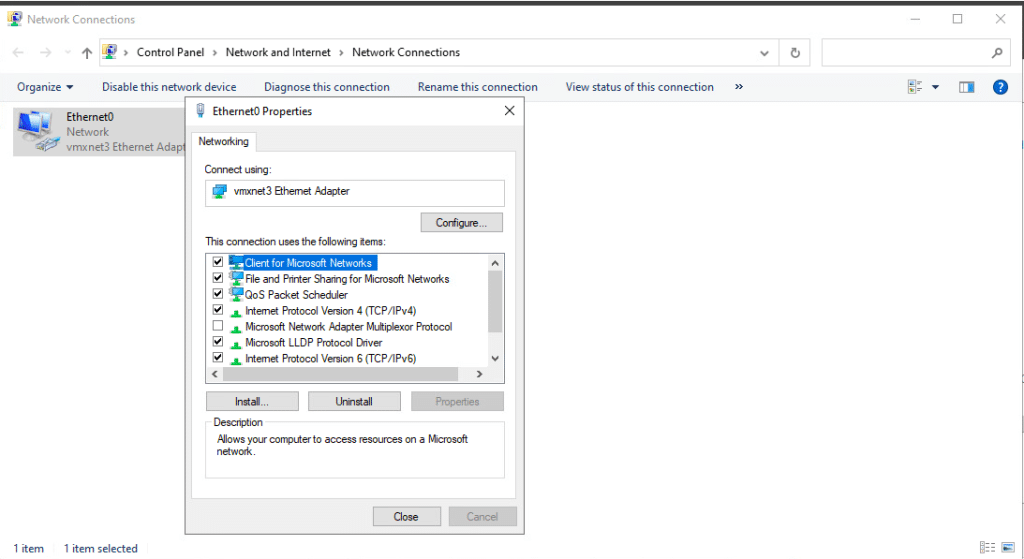
Task: Click Disable this network device
Action: [x=169, y=87]
